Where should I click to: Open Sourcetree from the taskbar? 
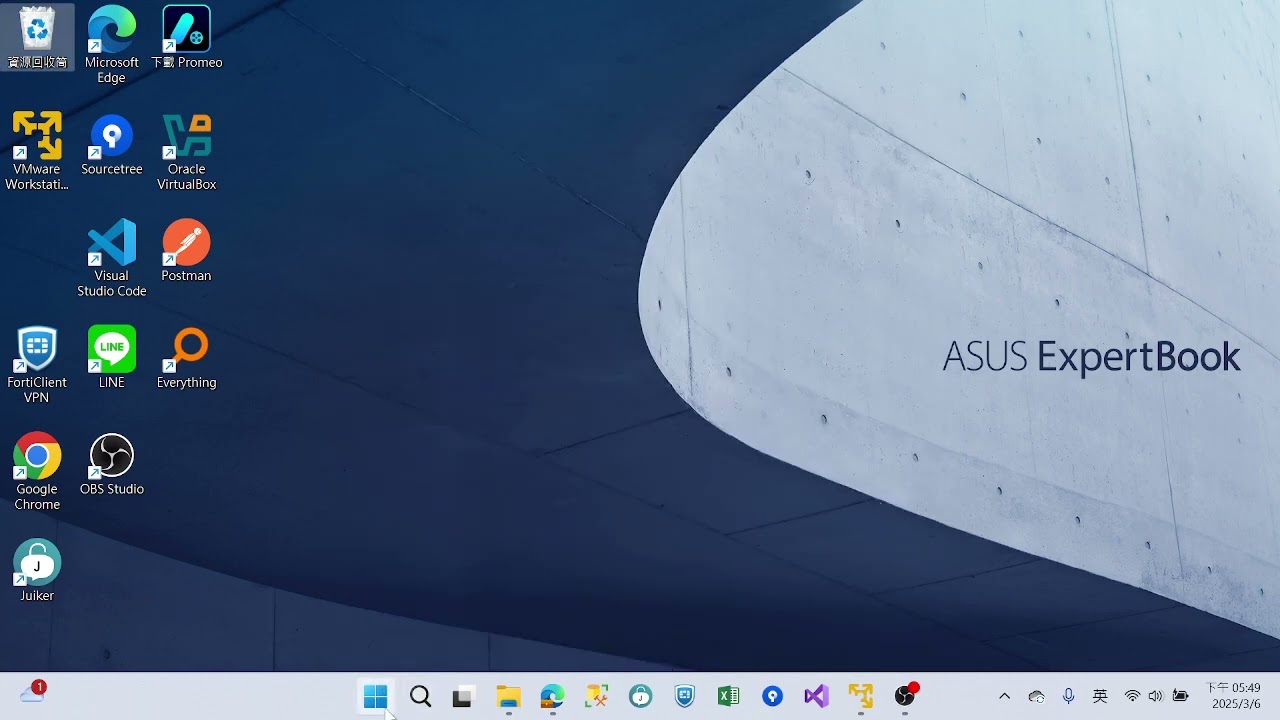click(772, 697)
